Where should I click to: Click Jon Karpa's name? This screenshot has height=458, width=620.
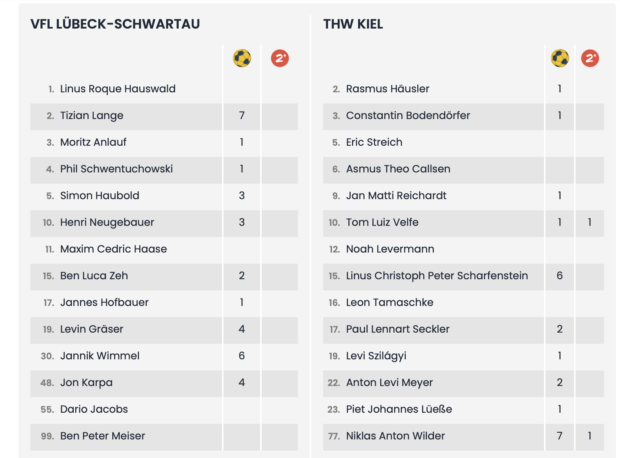86,383
